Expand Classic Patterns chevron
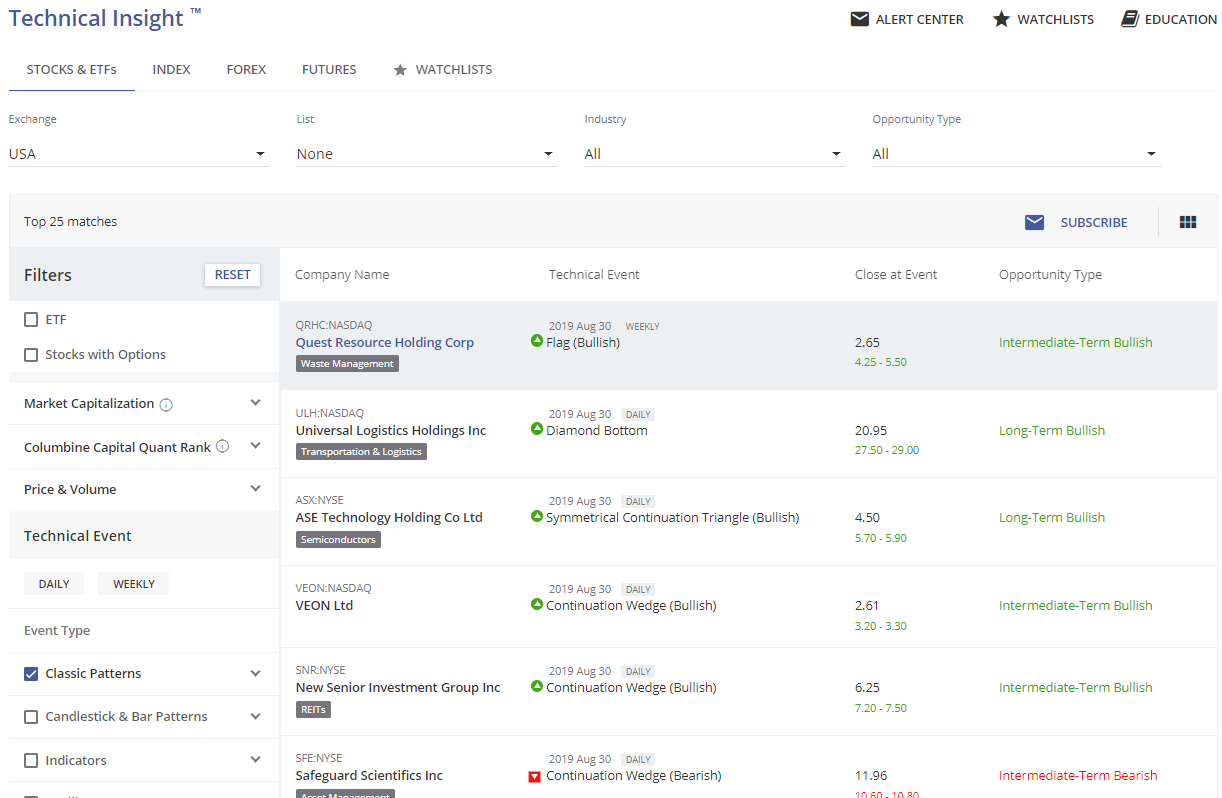The image size is (1222, 798). coord(256,673)
